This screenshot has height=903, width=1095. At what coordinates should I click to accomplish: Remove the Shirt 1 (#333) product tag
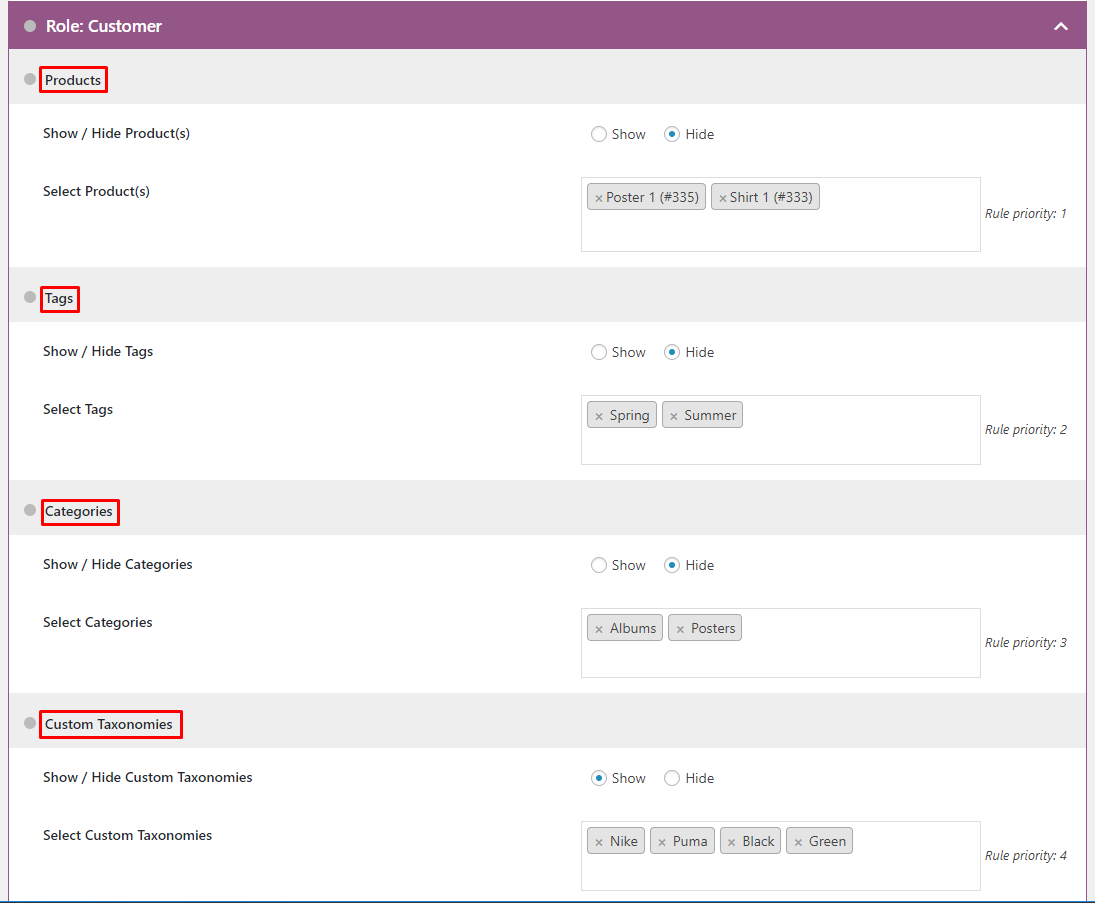[x=725, y=196]
